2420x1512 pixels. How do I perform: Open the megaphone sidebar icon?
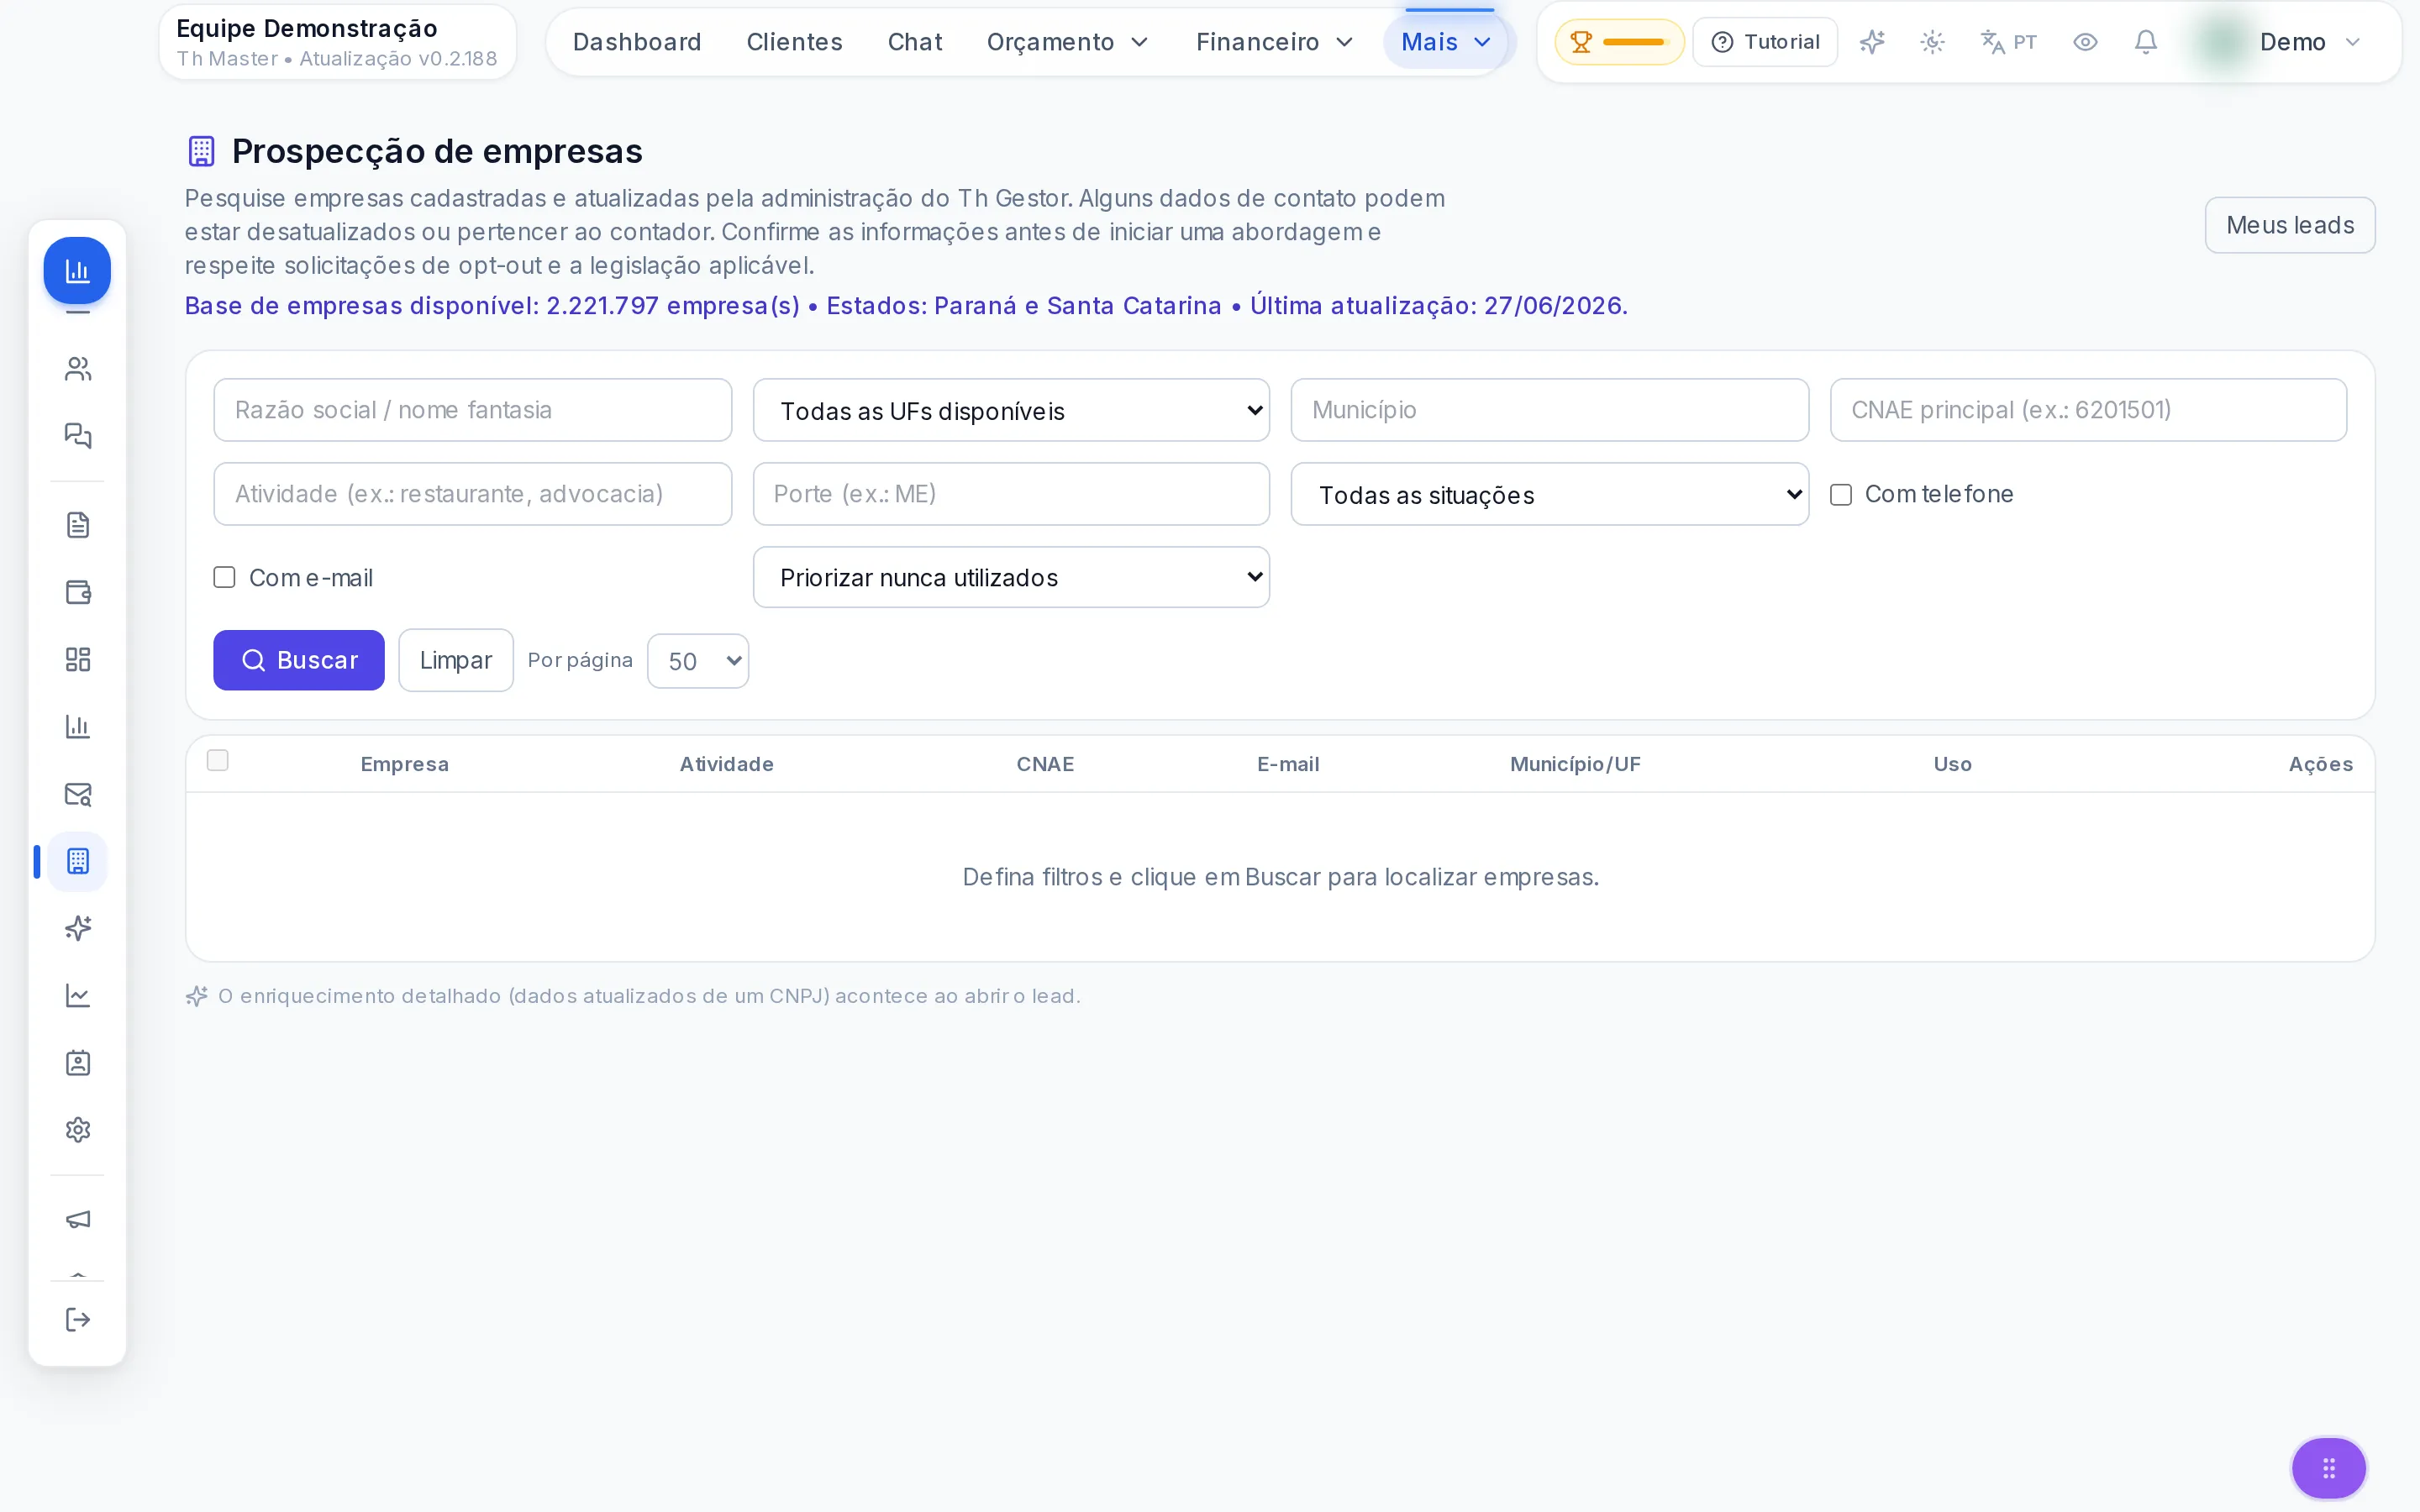pyautogui.click(x=78, y=1219)
